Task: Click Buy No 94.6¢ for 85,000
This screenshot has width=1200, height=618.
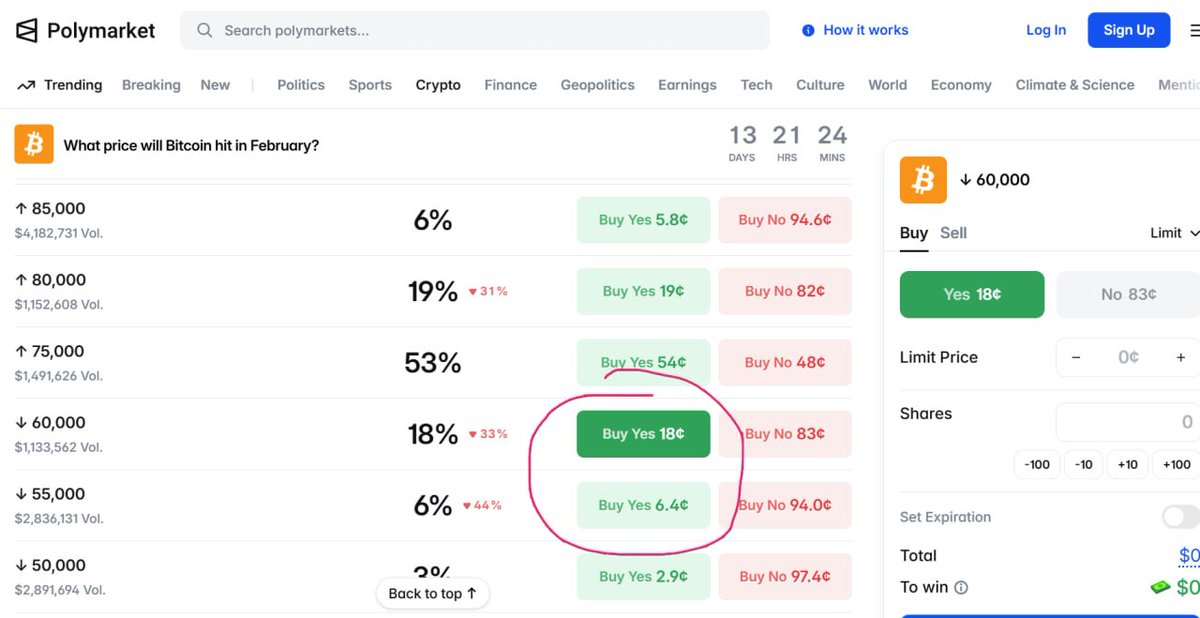Action: click(785, 220)
